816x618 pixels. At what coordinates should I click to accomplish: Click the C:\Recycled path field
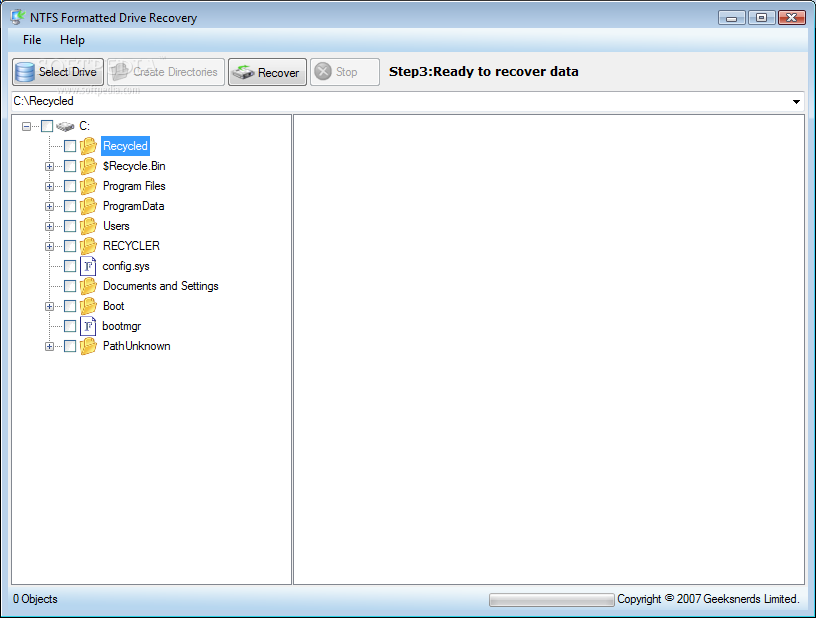[408, 101]
